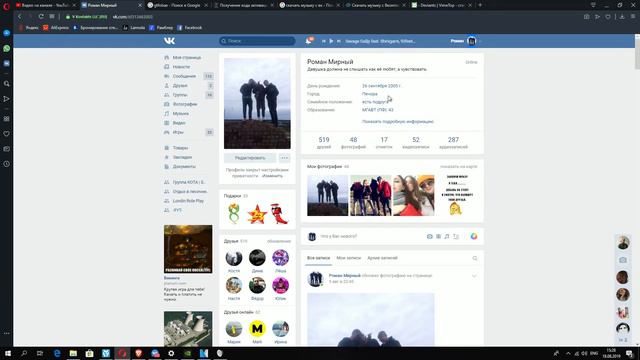
Task: Open the red star gift
Action: tap(257, 214)
